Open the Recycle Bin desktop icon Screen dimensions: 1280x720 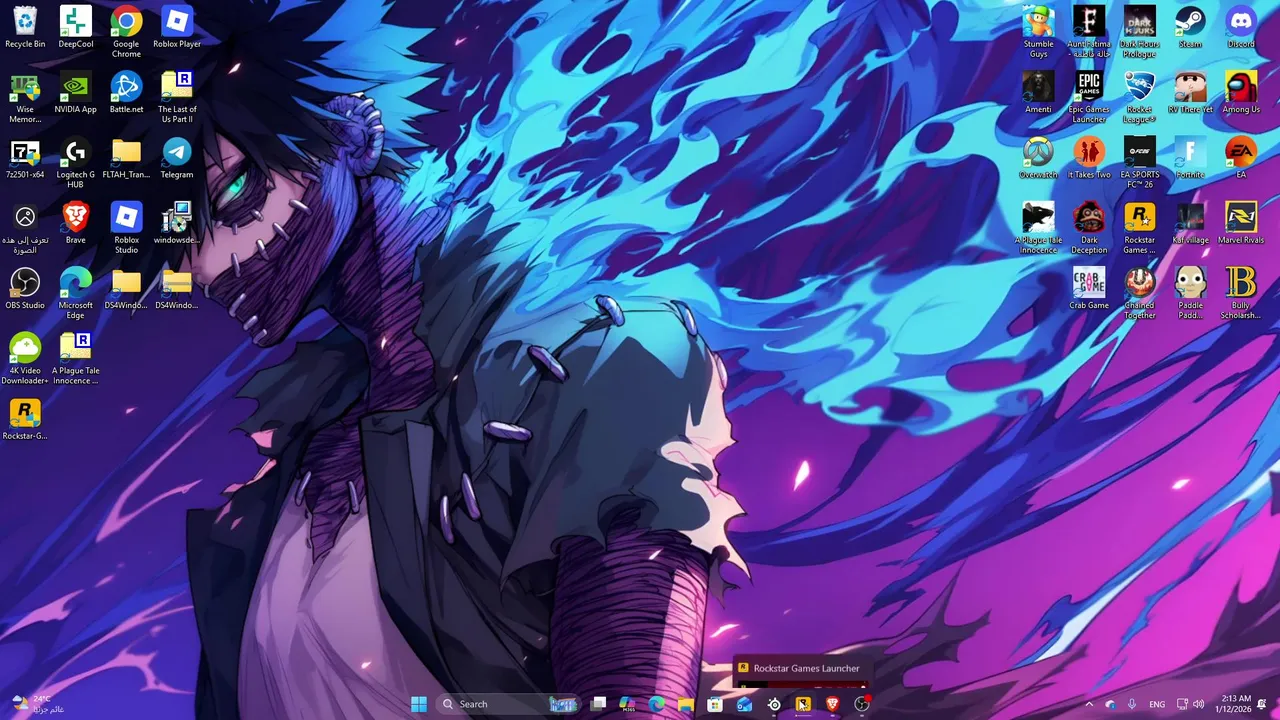25,27
